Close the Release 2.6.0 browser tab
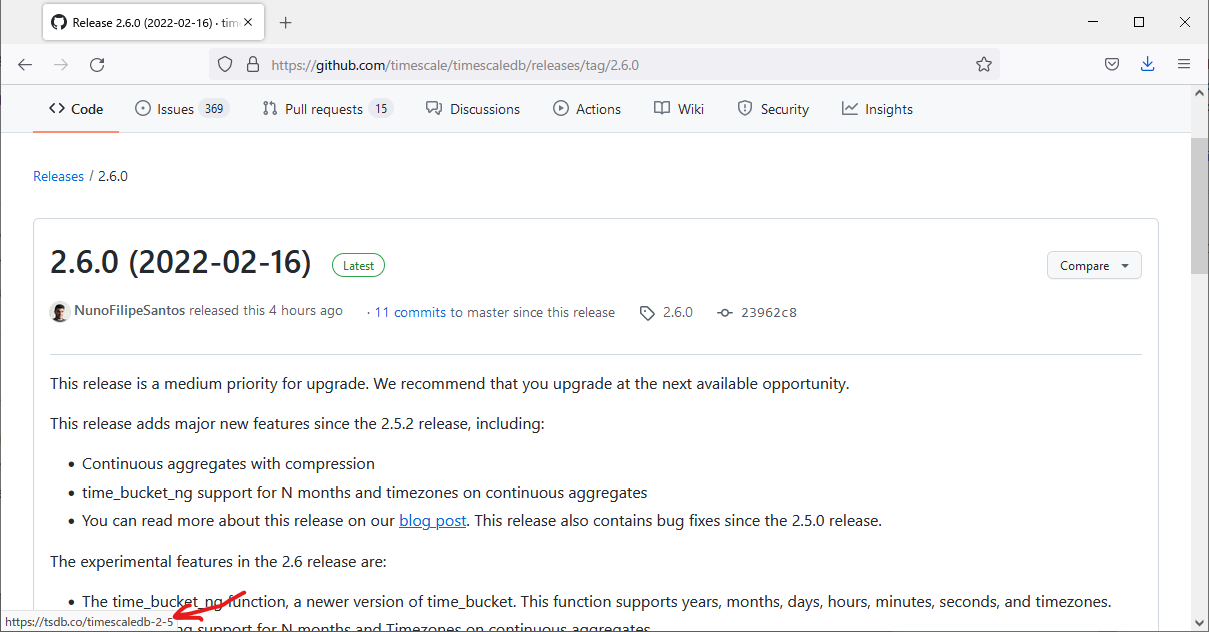The width and height of the screenshot is (1209, 632). pos(250,22)
